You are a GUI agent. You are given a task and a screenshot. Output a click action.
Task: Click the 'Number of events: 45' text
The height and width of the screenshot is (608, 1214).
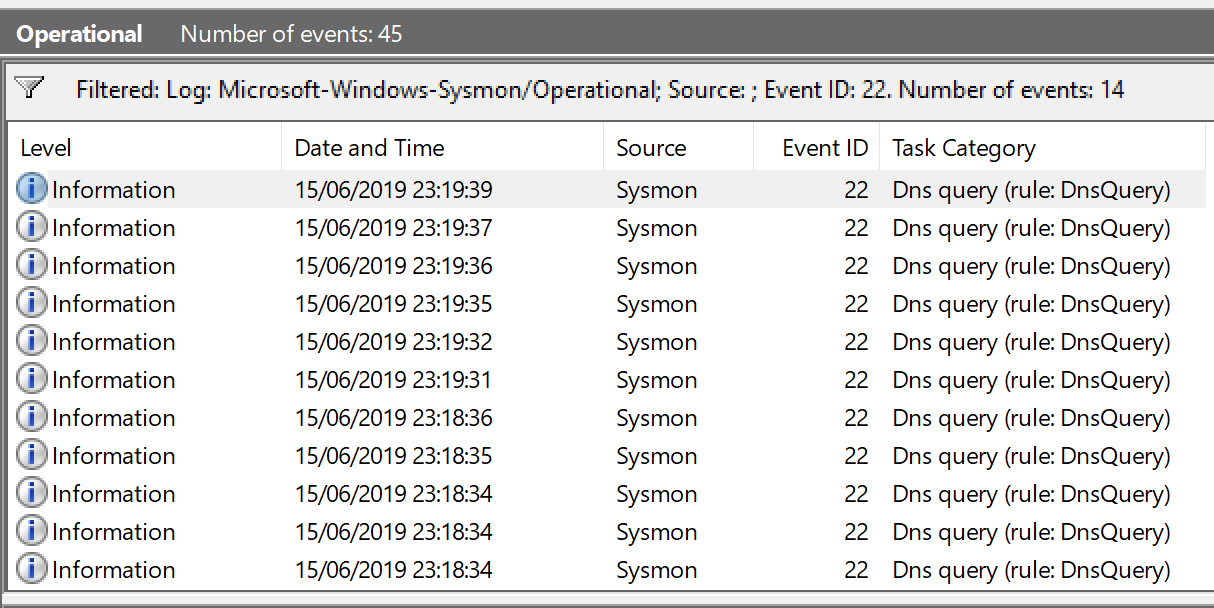click(291, 34)
